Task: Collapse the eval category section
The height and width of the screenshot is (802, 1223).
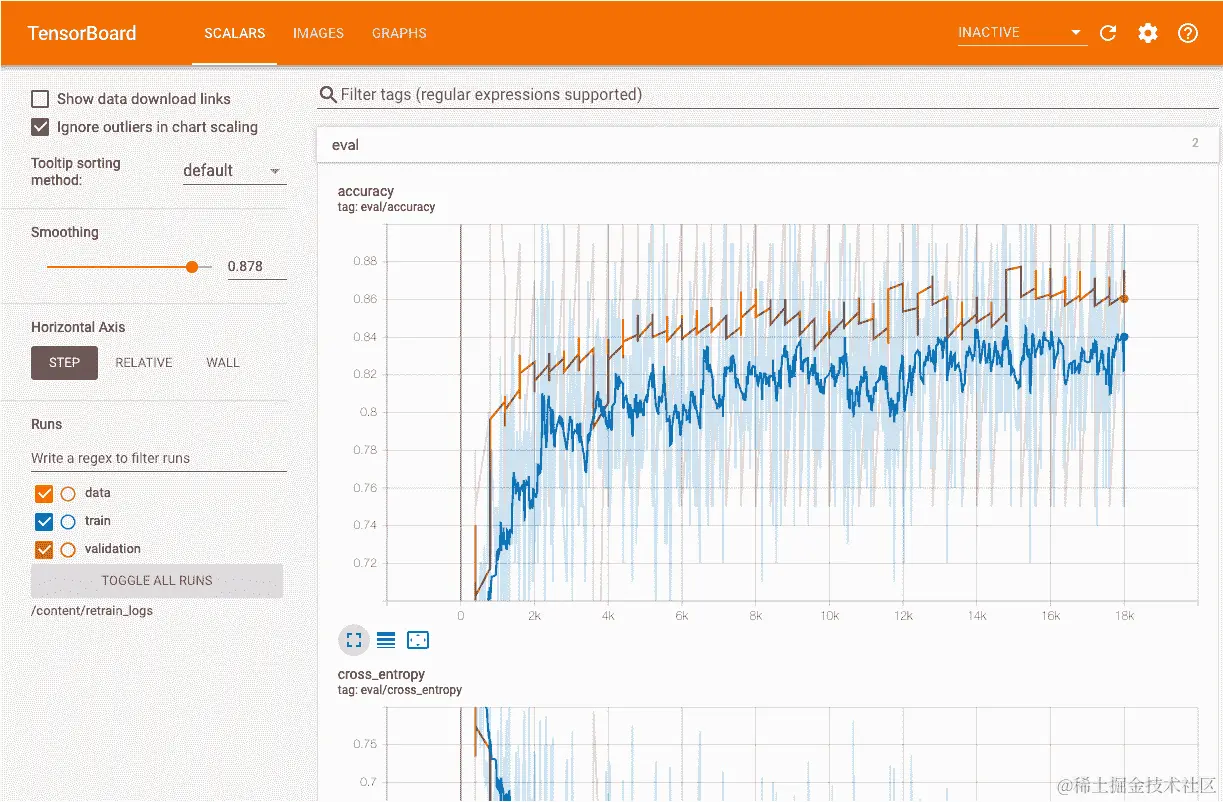Action: [767, 145]
